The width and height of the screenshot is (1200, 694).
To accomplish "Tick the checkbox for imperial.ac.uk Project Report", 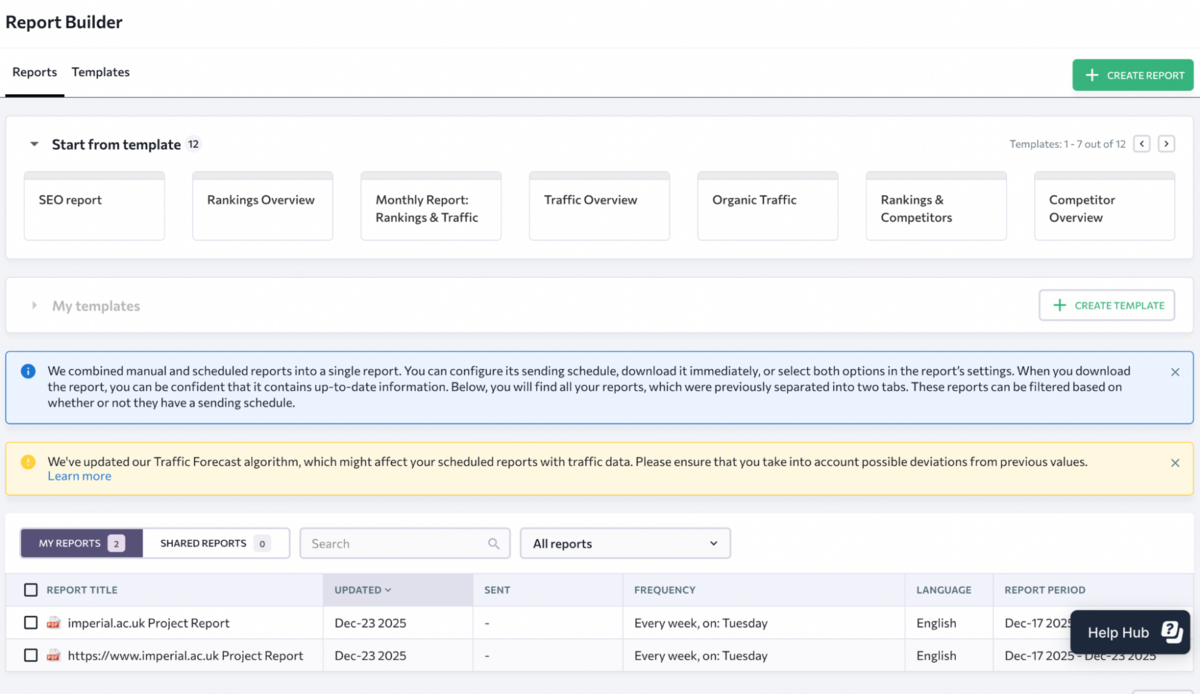I will click(x=31, y=623).
